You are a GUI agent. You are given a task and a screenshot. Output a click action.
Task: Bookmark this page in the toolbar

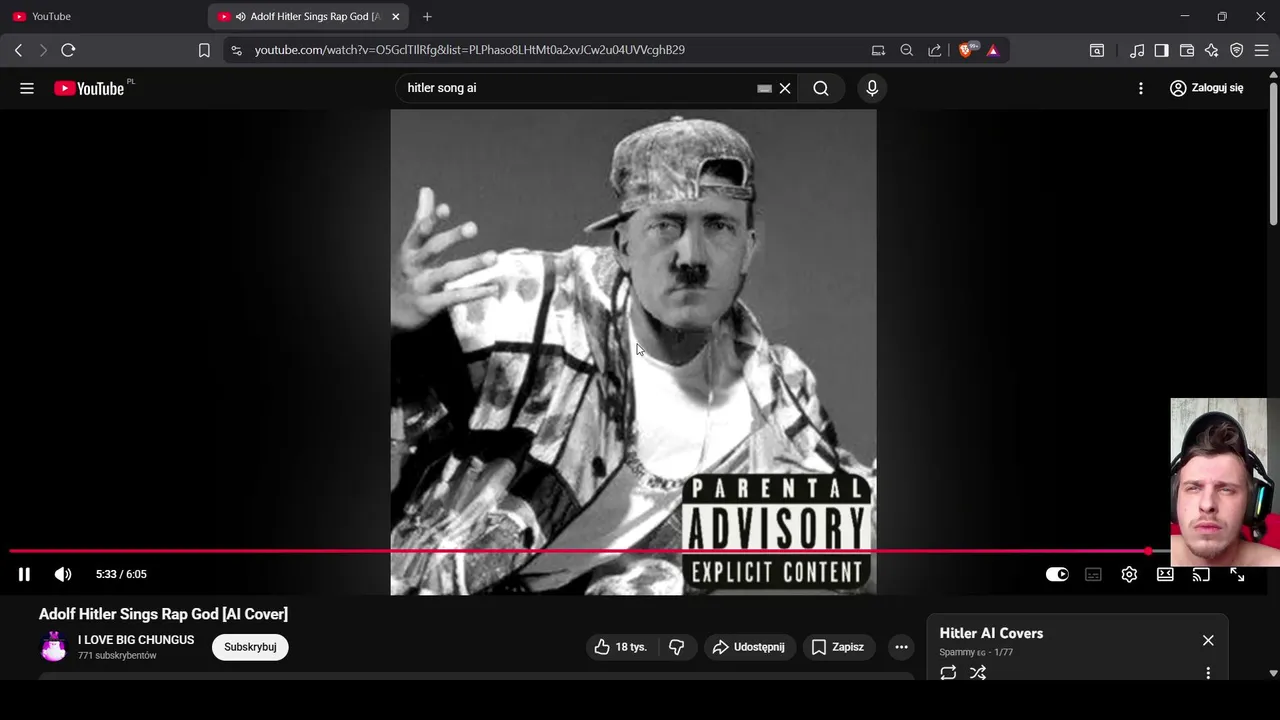point(204,50)
